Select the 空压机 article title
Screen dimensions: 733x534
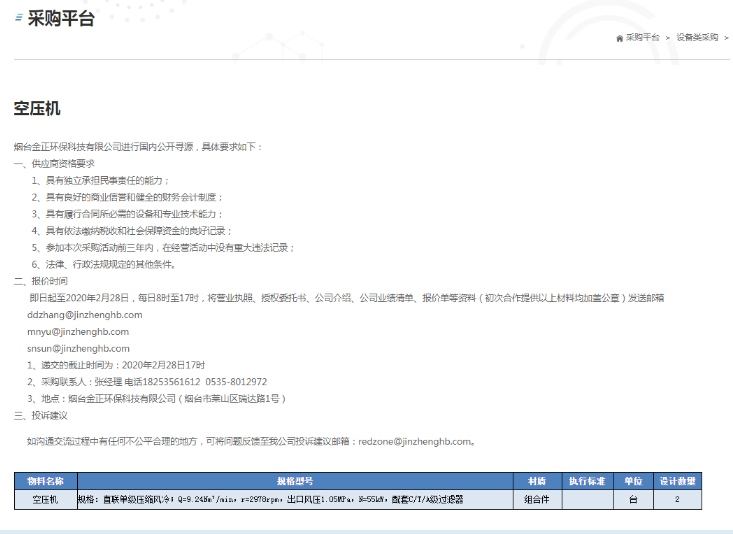coord(37,108)
